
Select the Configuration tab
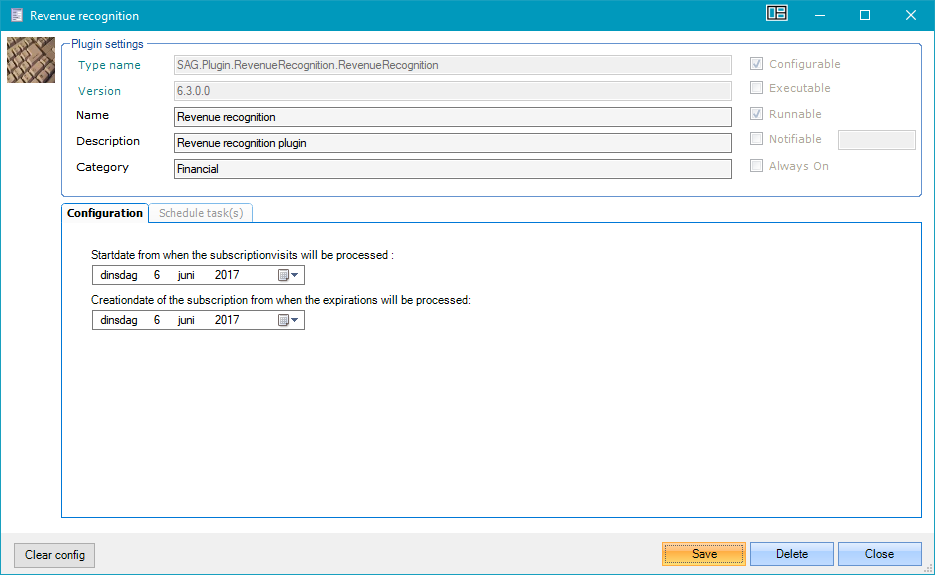click(x=105, y=213)
